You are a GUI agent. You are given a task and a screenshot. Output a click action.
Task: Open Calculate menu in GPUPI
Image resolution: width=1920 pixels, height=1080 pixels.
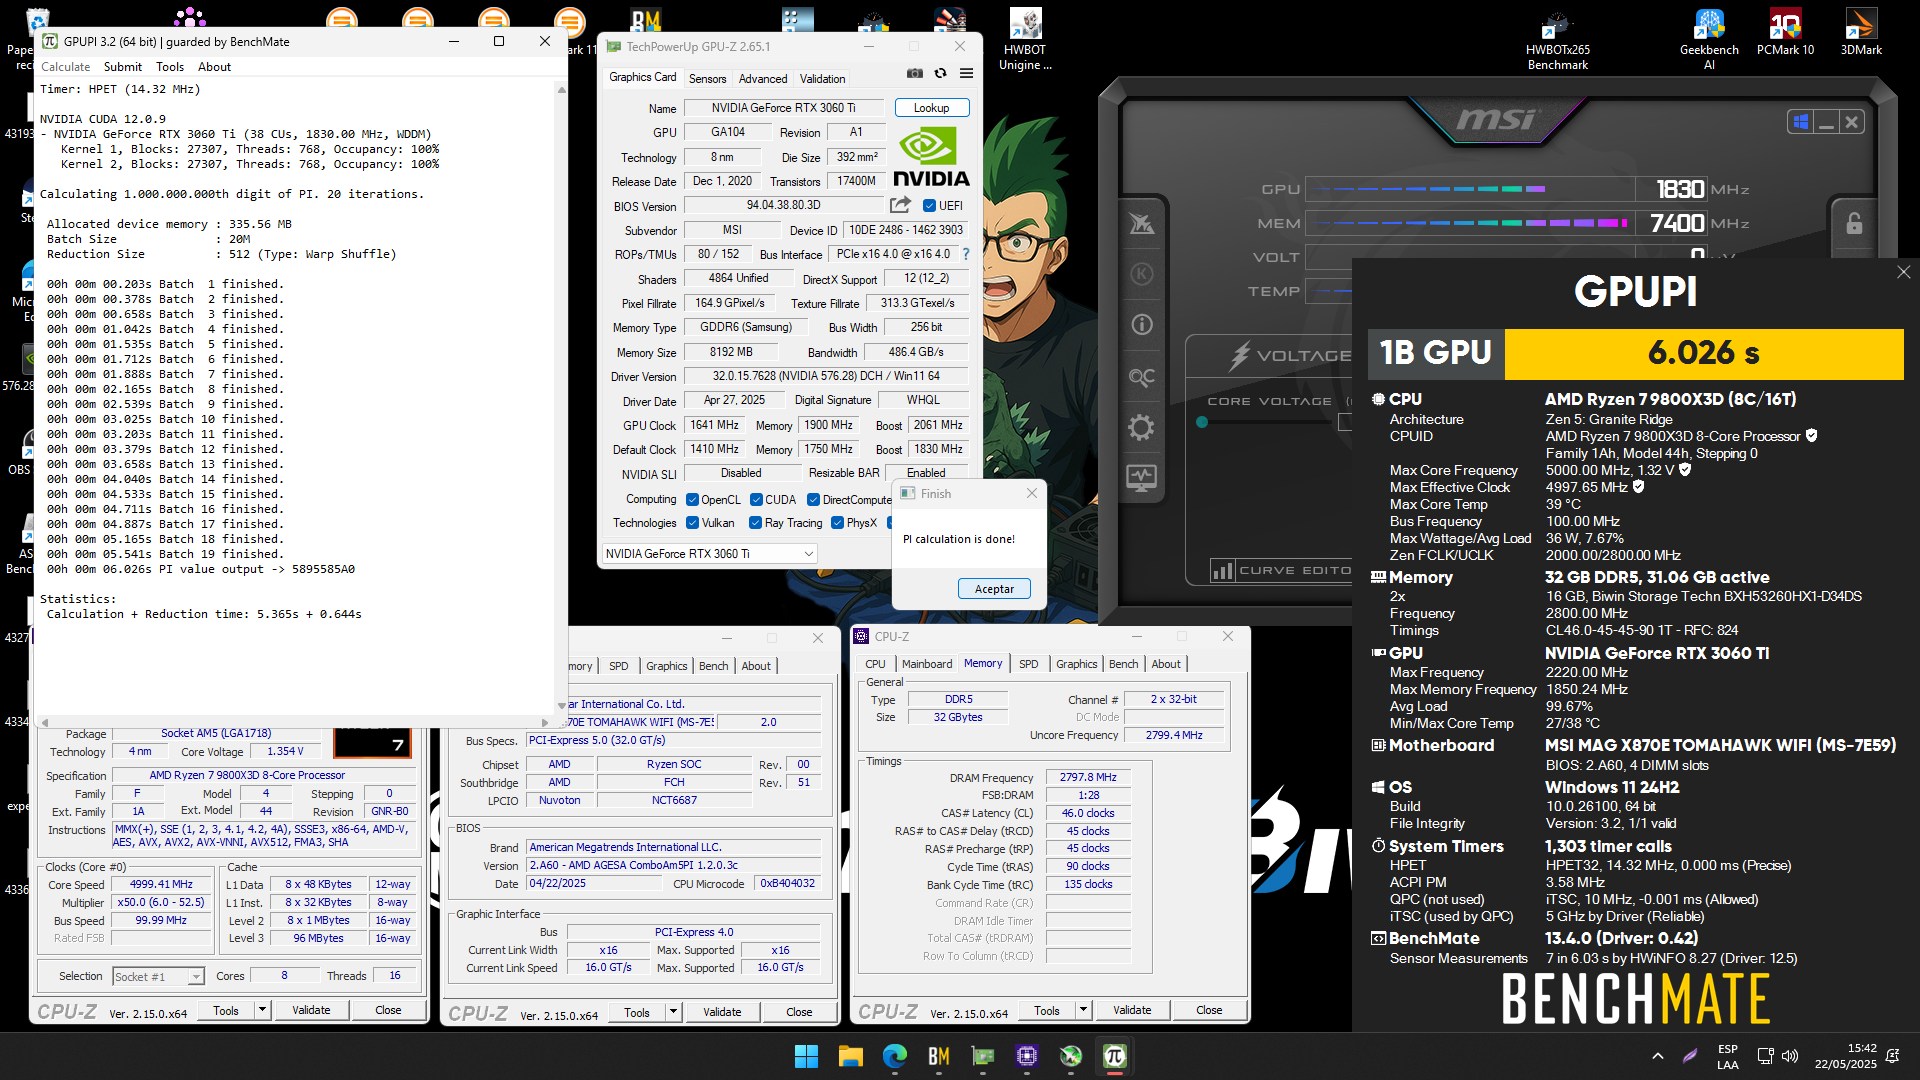pos(65,67)
